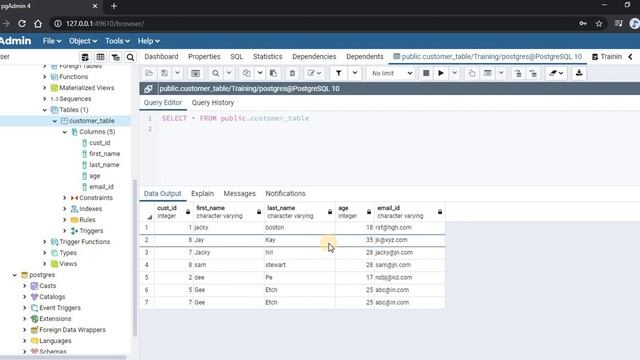Collapse the Columns (5) tree node
Viewport: 640px width, 360px height.
coord(64,132)
